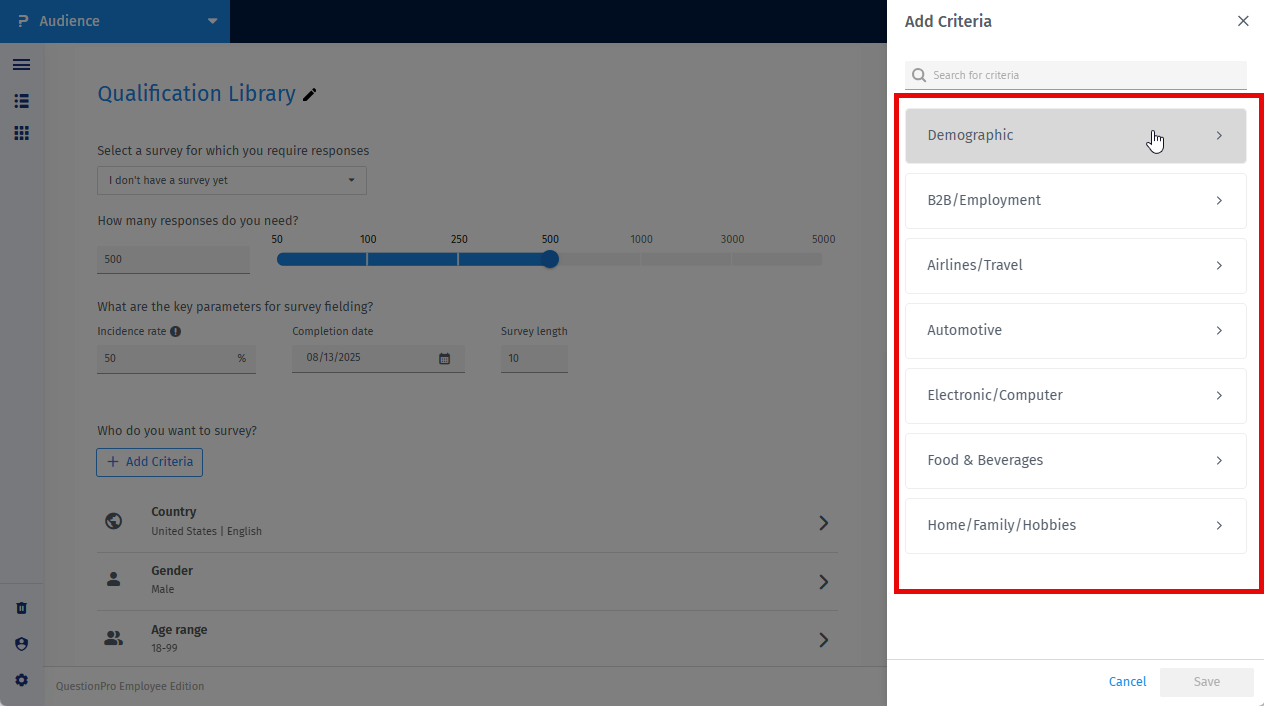Expand the Gender row chevron

(823, 582)
